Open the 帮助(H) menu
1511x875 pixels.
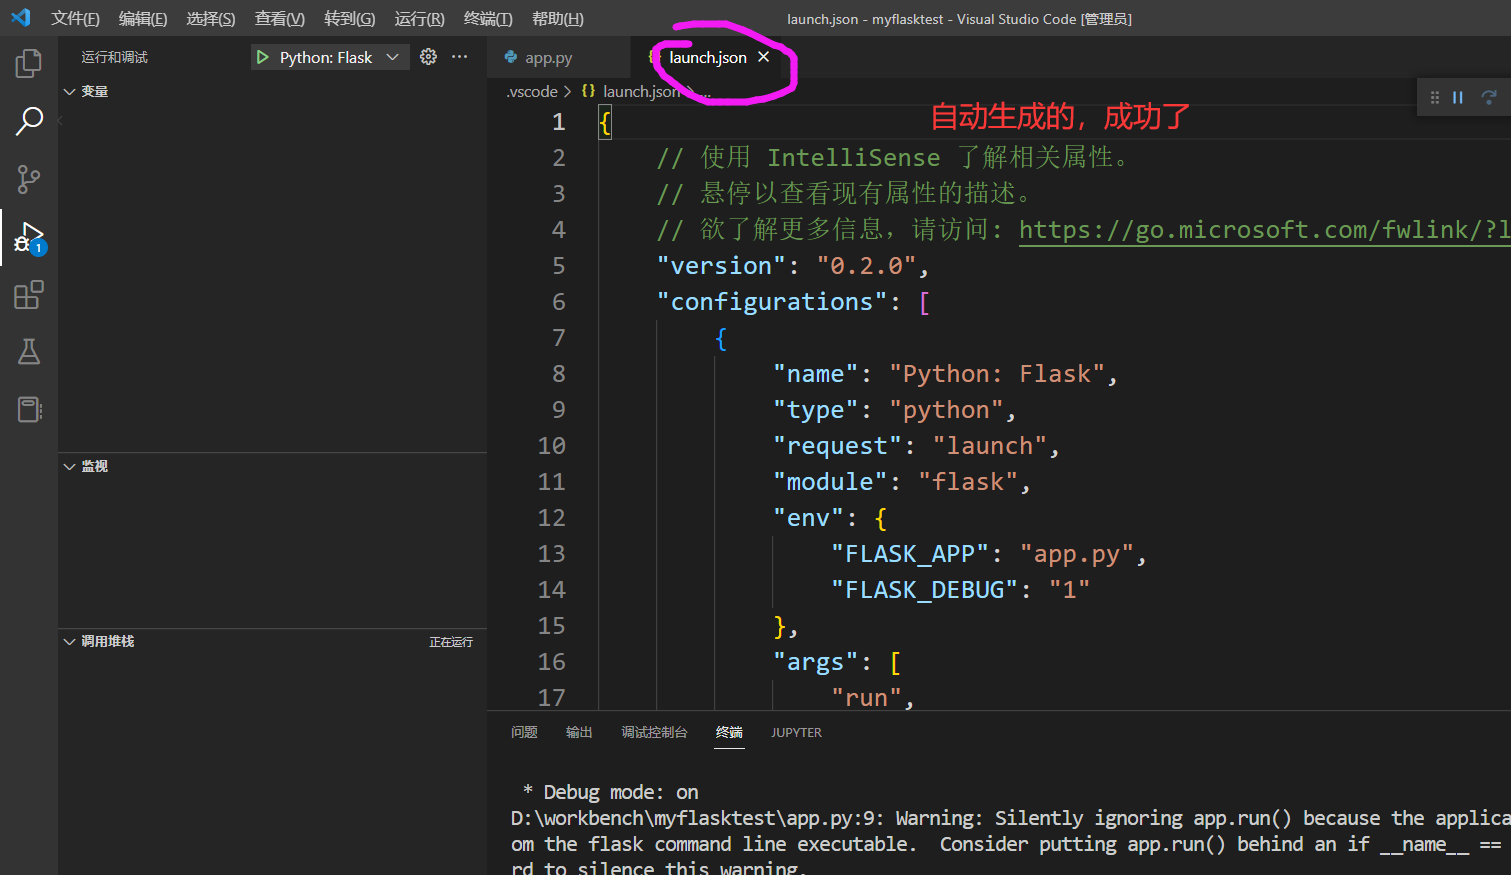point(557,18)
